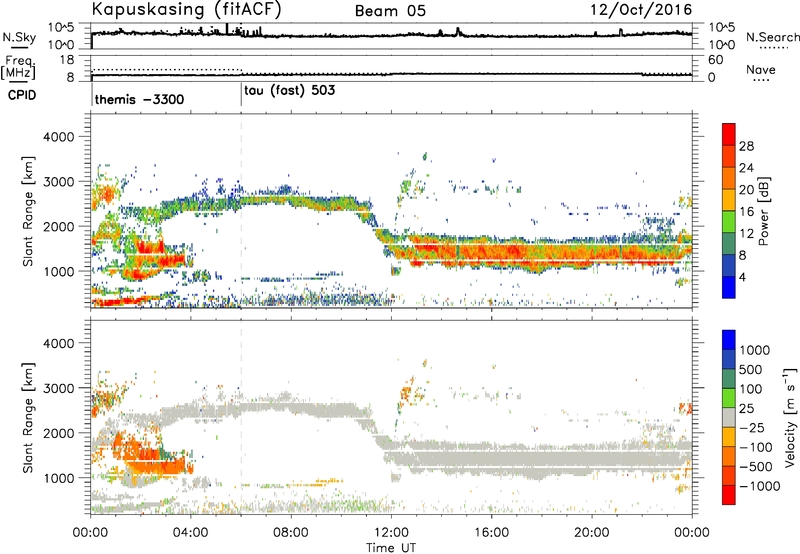Click the '08:00' time axis label

click(x=291, y=533)
